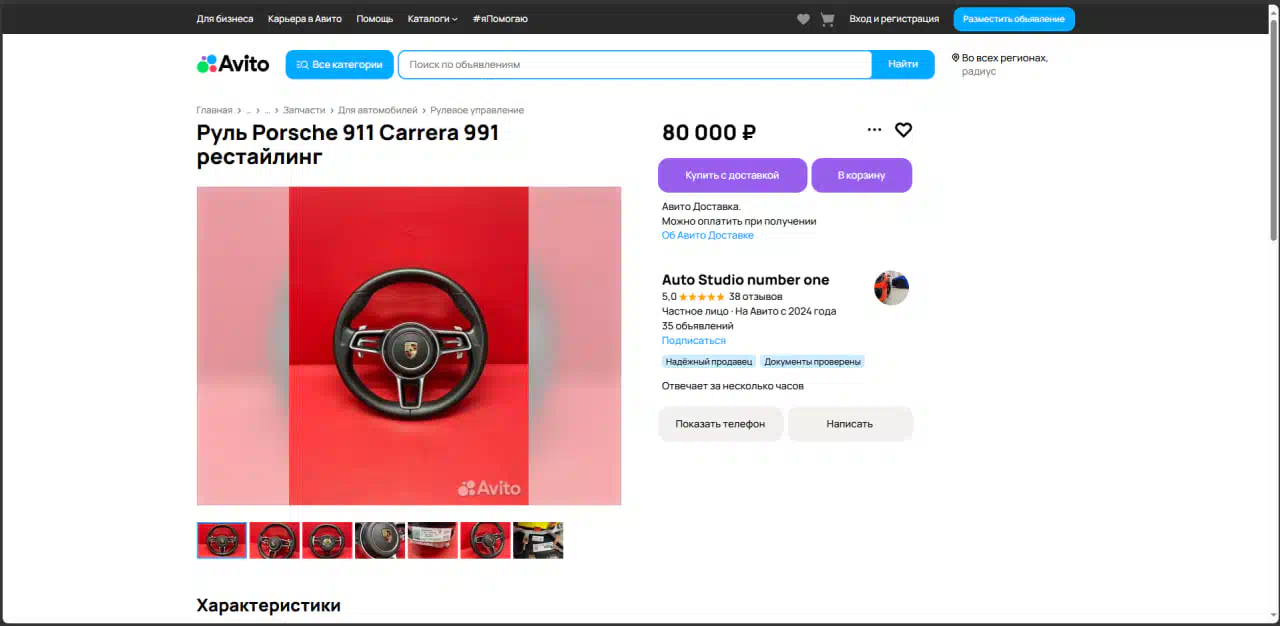
Task: Expand the Каталоги menu
Action: pos(432,19)
